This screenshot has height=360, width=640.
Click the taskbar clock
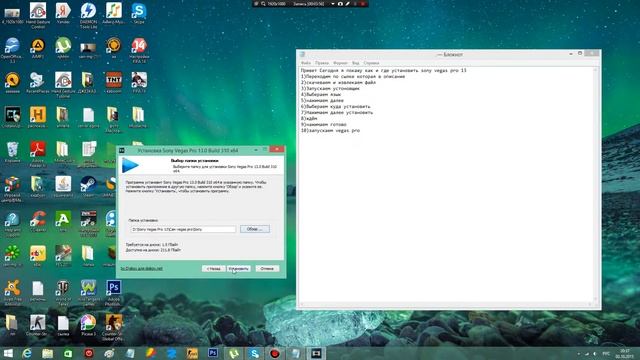(x=625, y=353)
